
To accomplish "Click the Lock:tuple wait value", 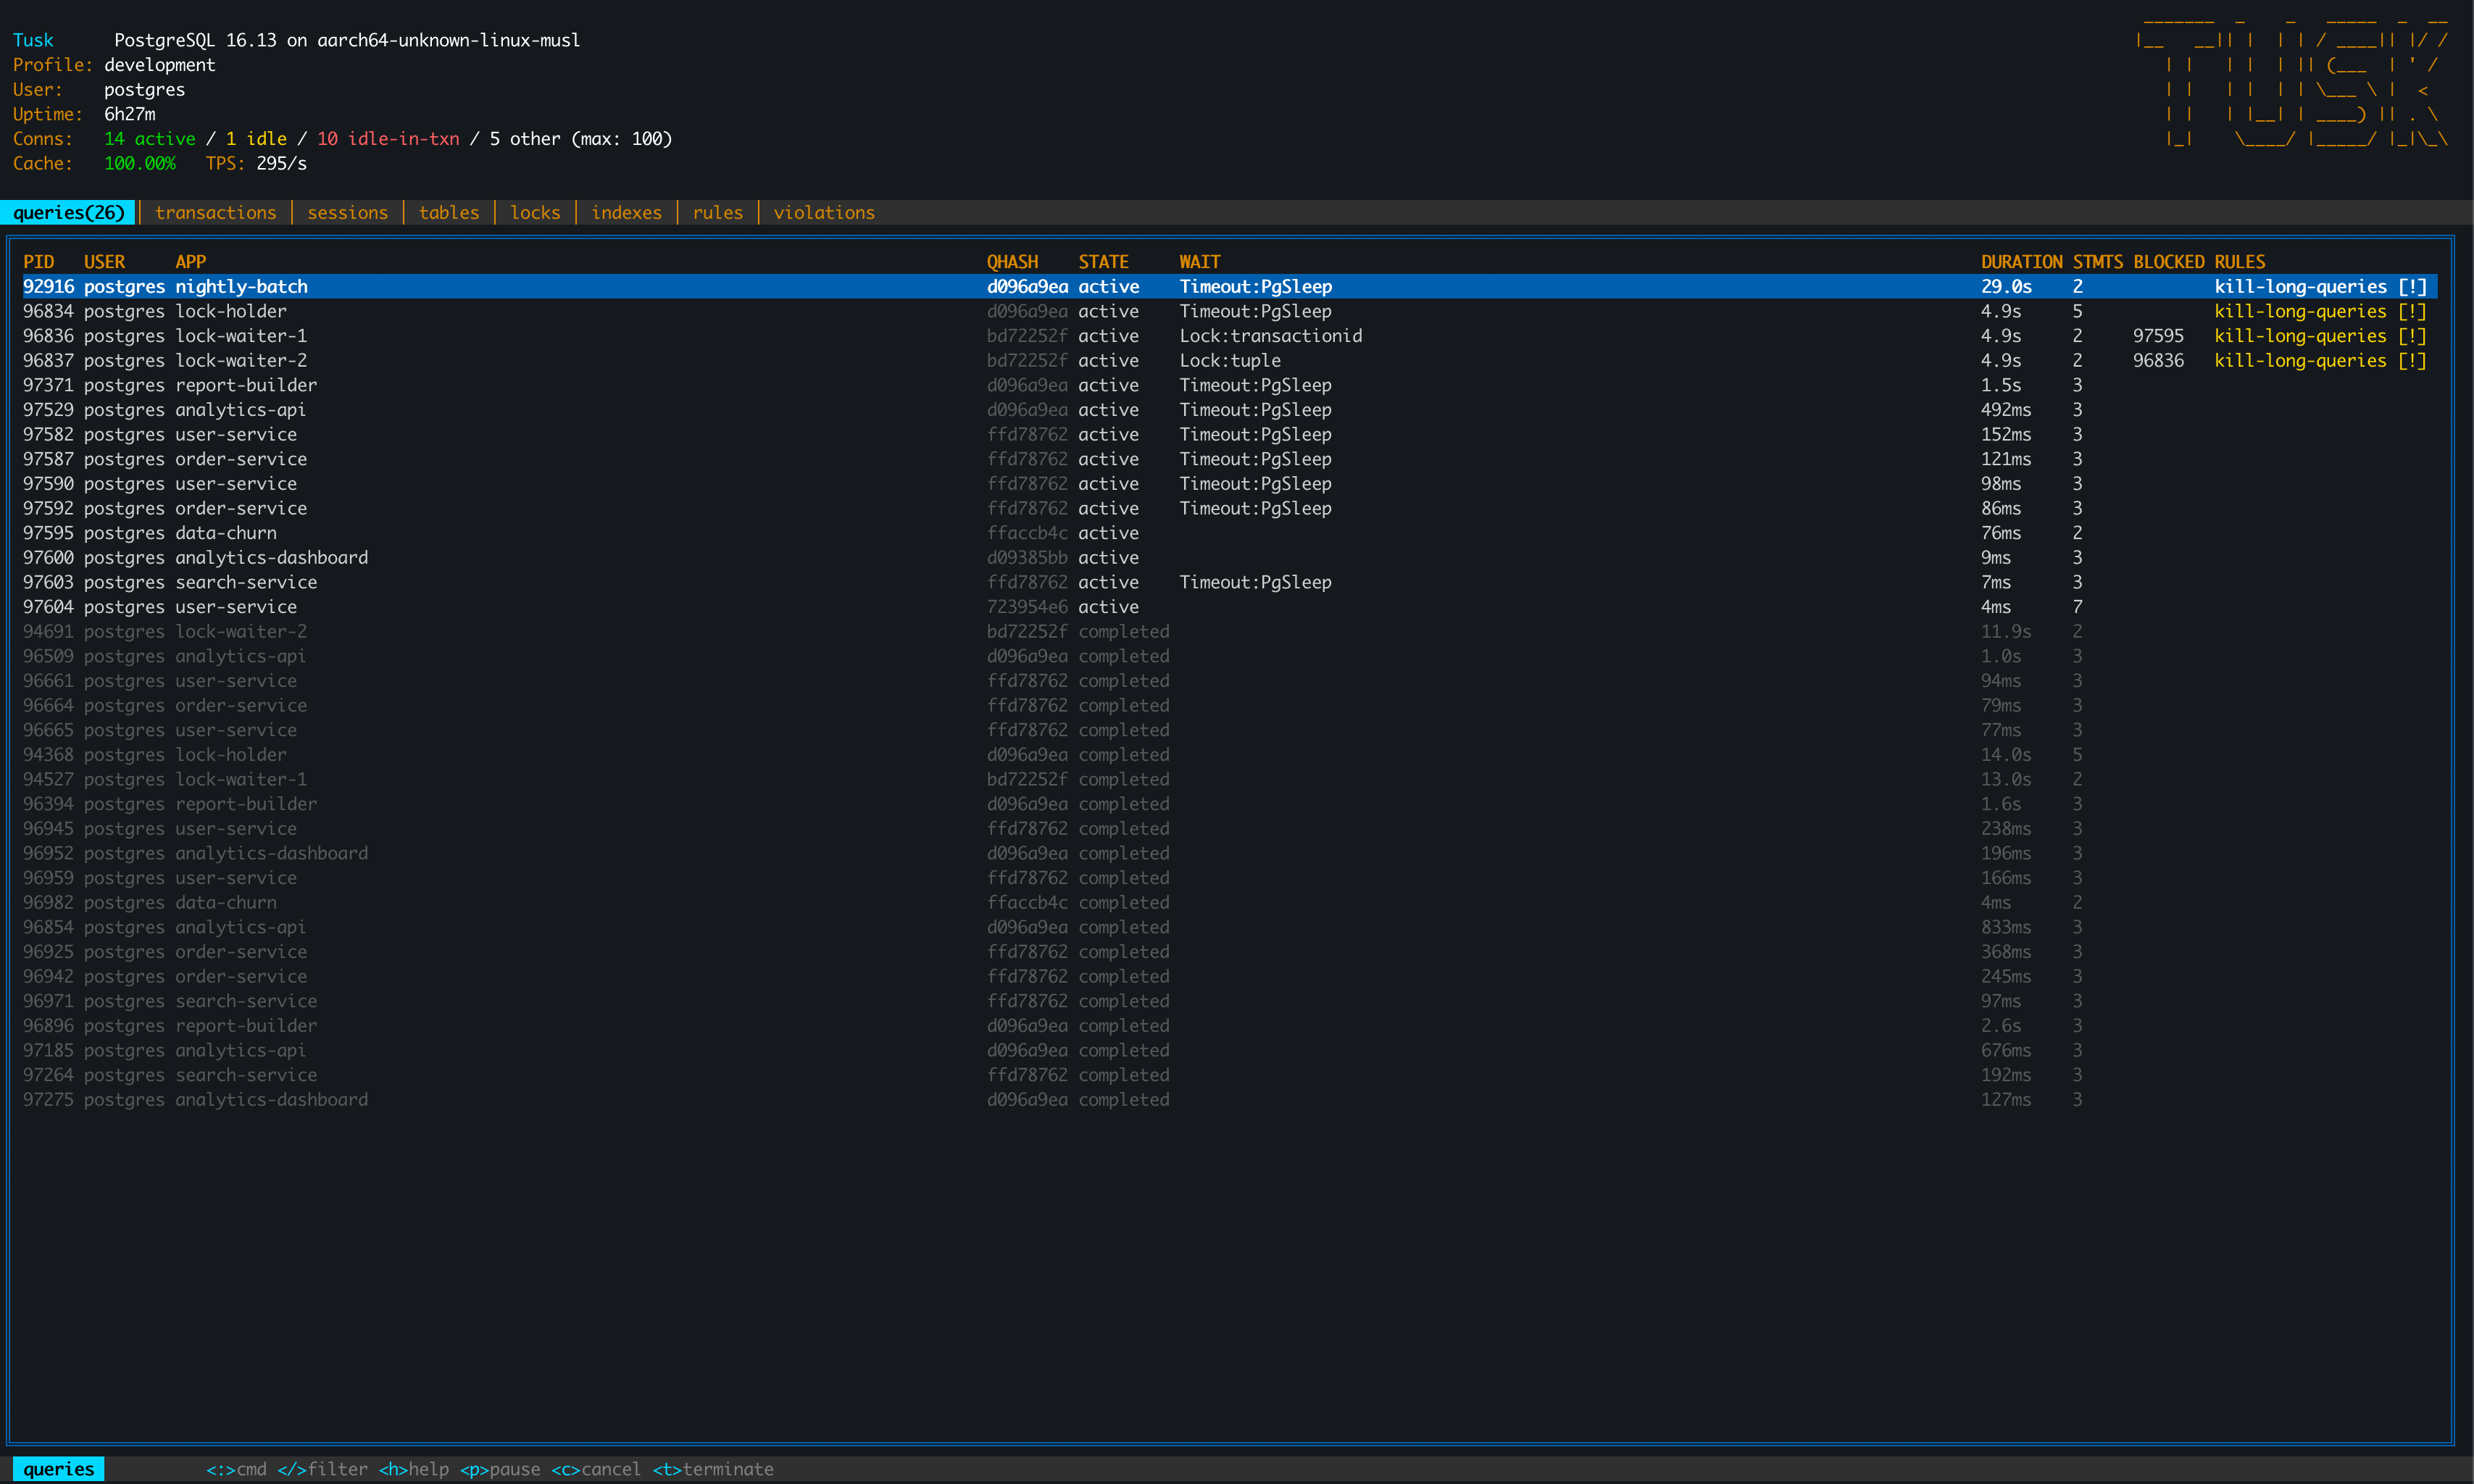I will [x=1229, y=360].
